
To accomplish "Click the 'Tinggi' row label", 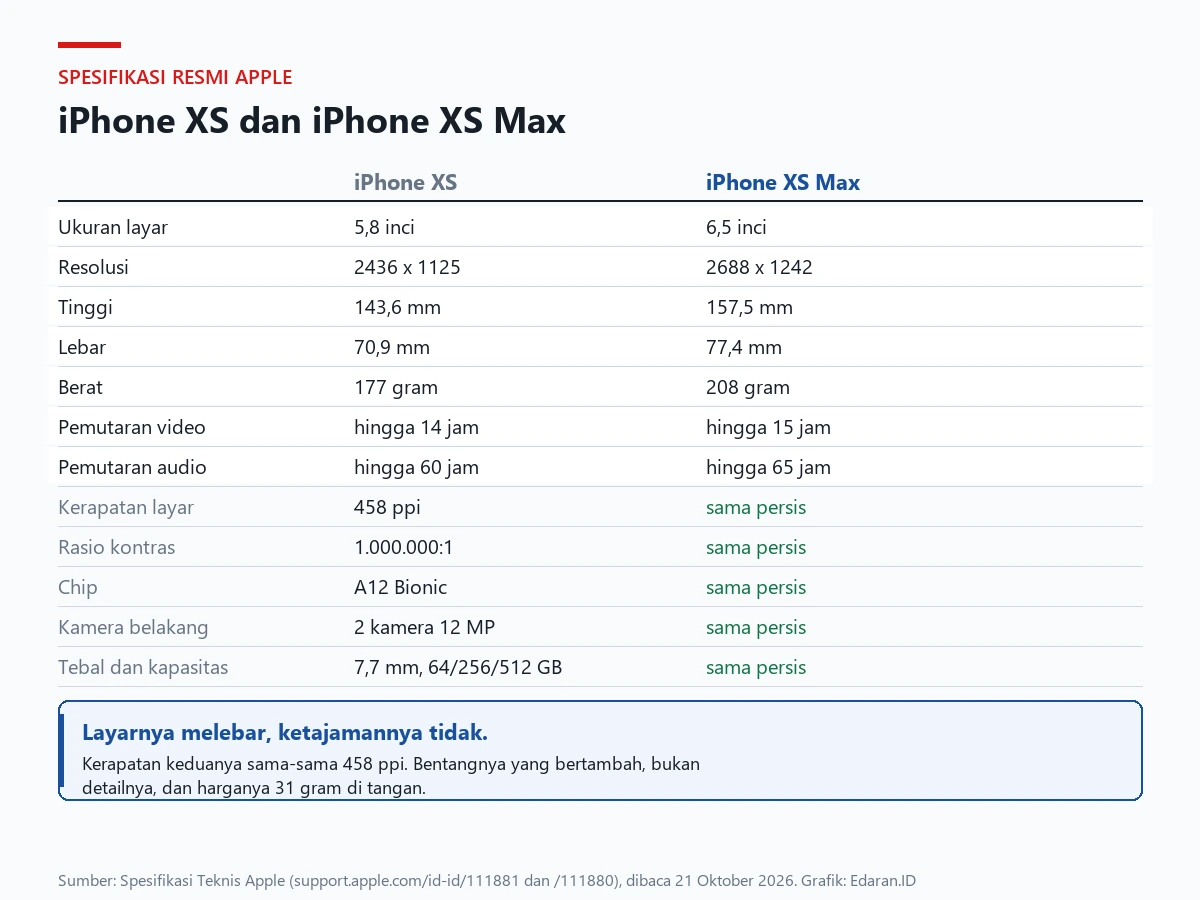I will (x=85, y=307).
